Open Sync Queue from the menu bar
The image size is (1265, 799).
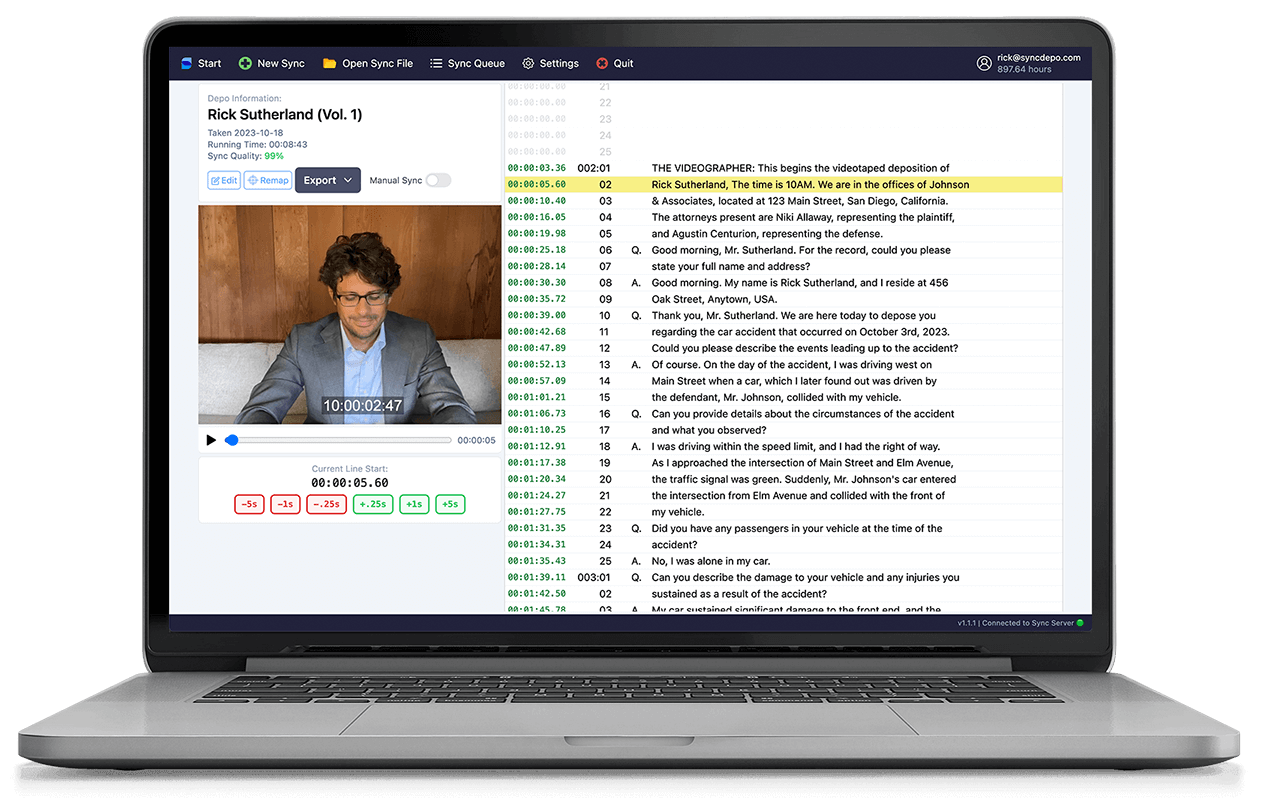[467, 63]
